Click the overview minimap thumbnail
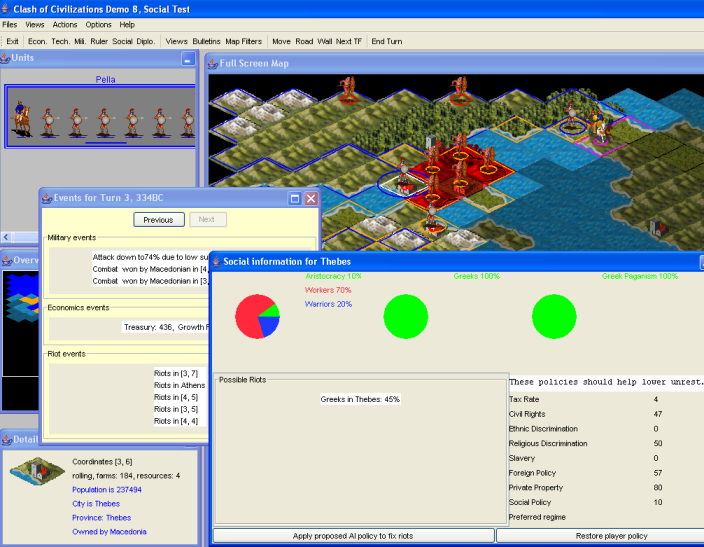The height and width of the screenshot is (547, 704). pos(20,310)
